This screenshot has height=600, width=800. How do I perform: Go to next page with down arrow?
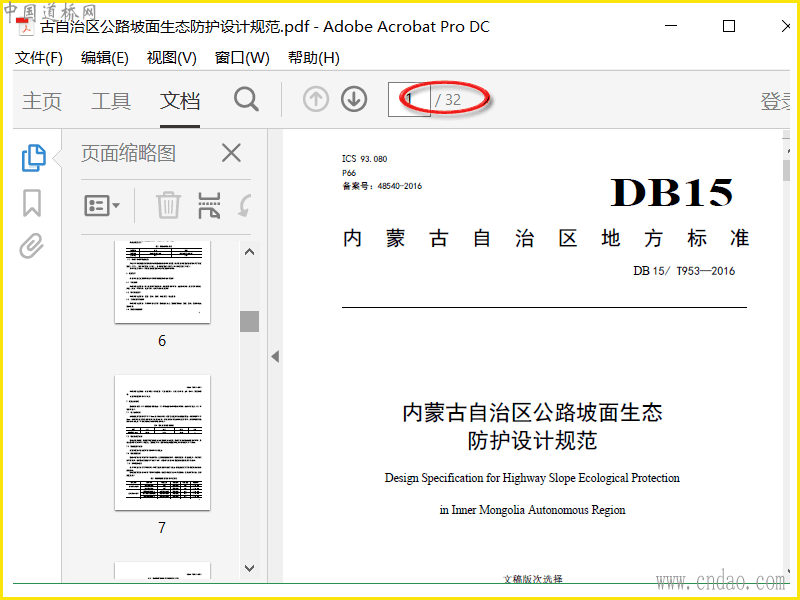pyautogui.click(x=354, y=99)
